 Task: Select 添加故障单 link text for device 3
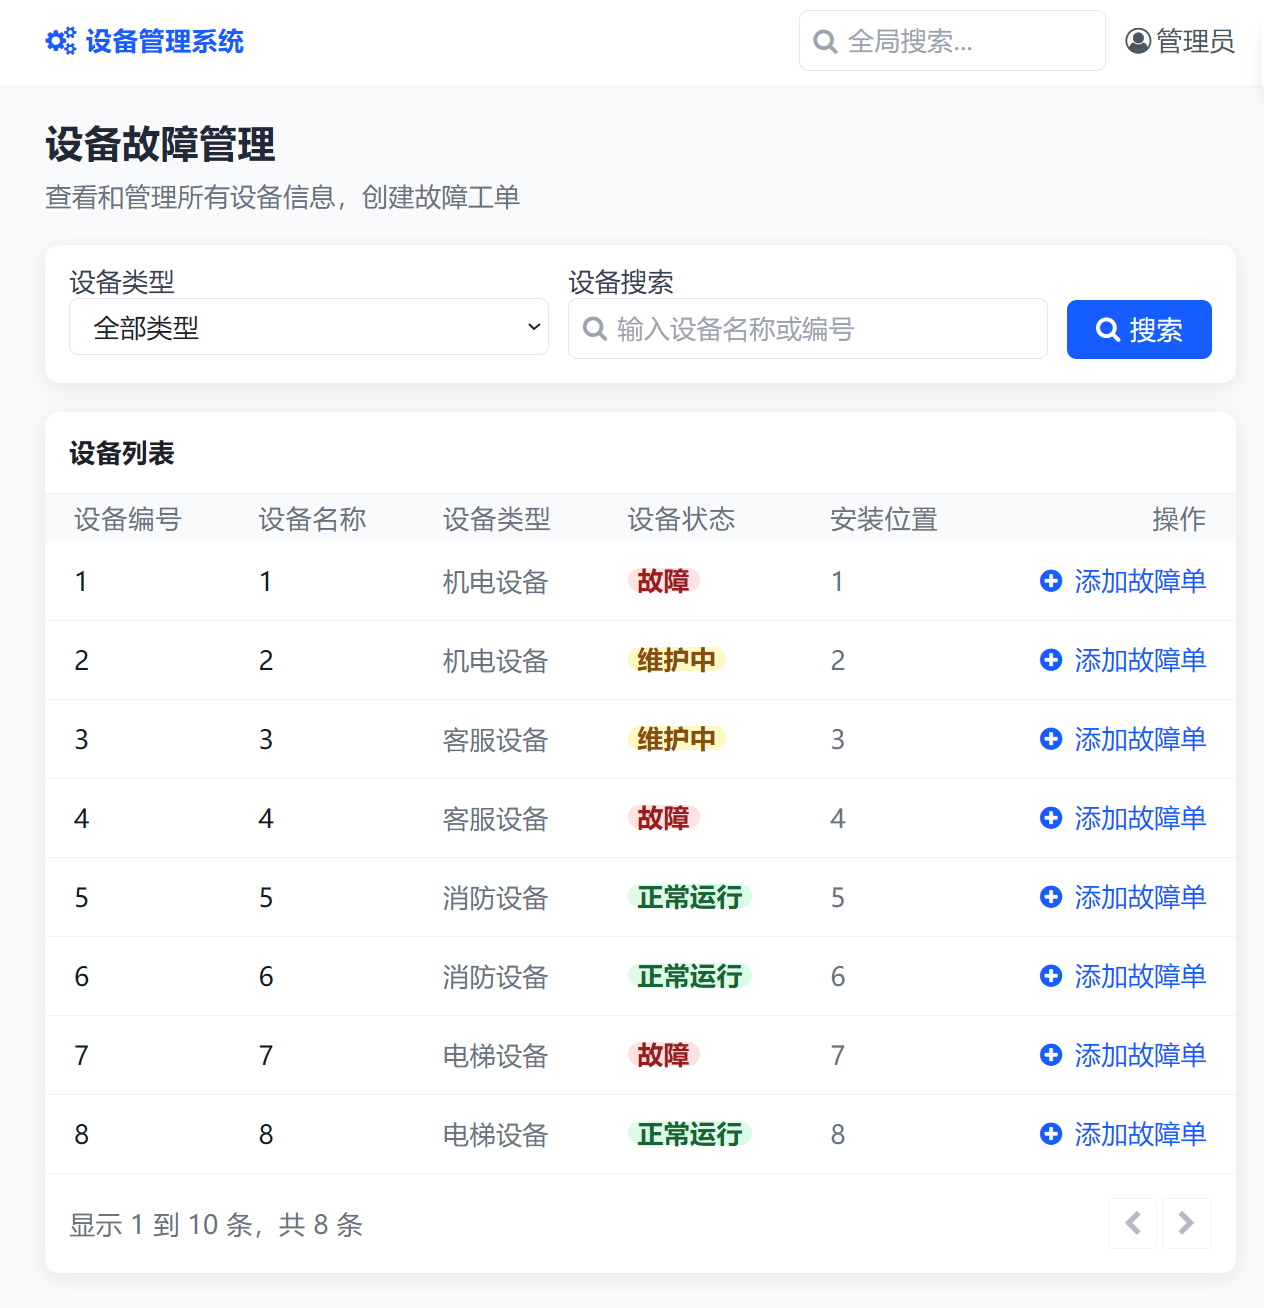[x=1140, y=739]
